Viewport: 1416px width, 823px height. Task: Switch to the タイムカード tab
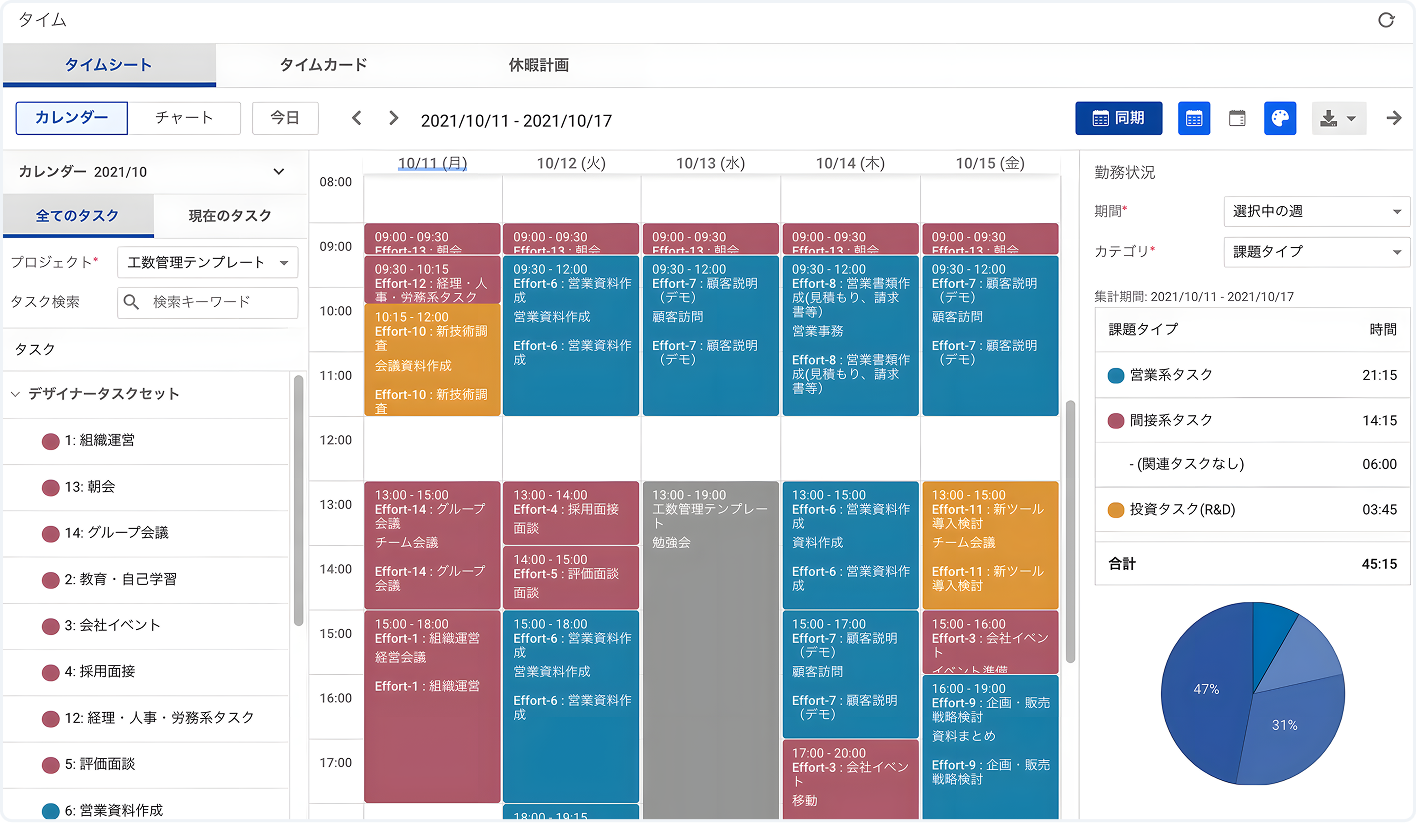323,65
